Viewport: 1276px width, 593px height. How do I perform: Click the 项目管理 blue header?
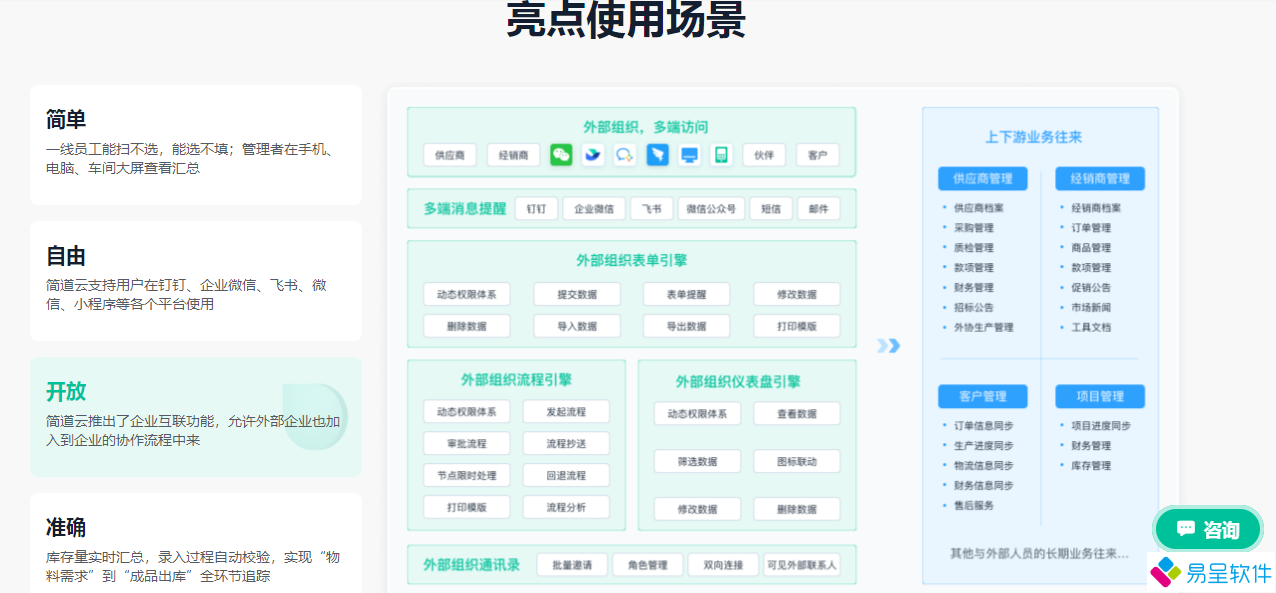click(1100, 396)
